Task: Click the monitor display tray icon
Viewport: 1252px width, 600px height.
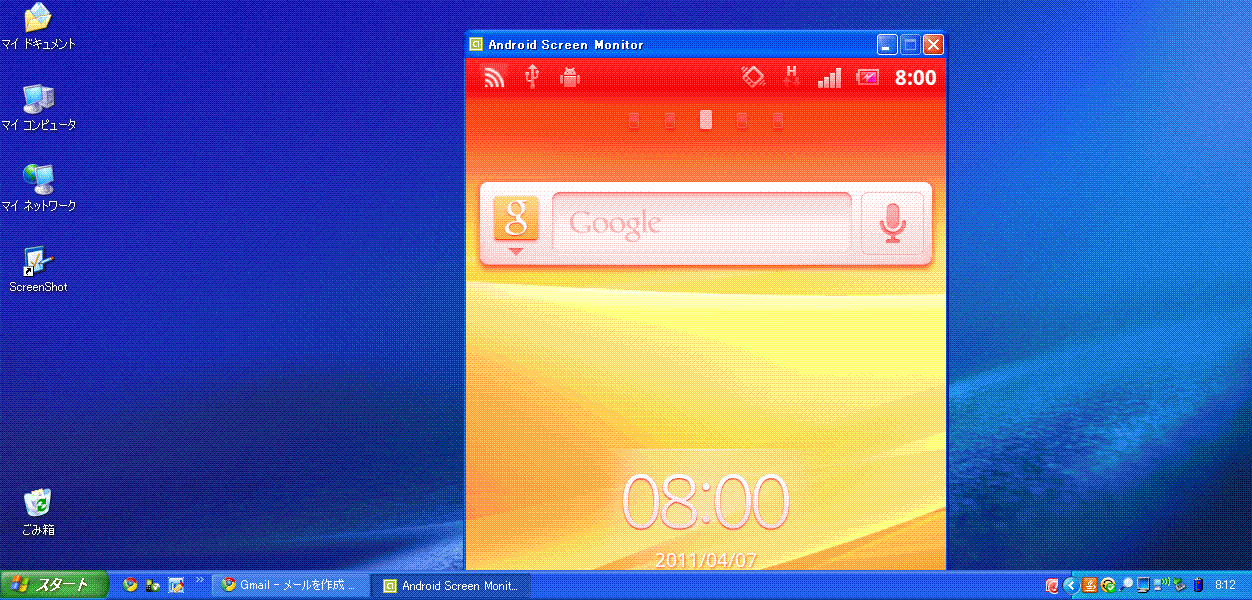Action: (1143, 586)
